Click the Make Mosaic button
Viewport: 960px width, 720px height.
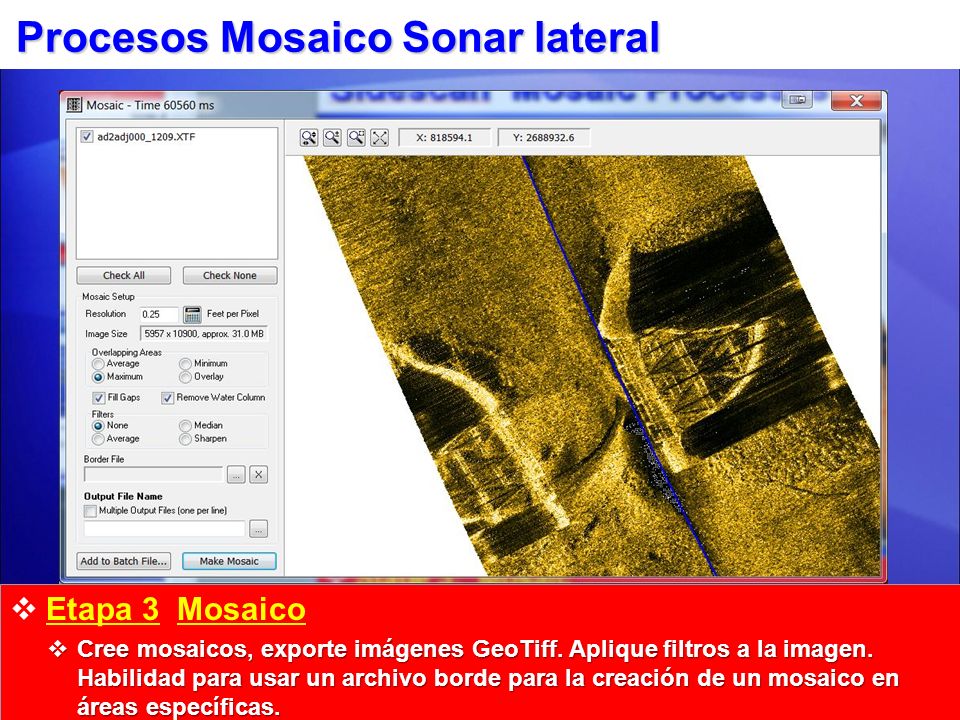tap(229, 561)
